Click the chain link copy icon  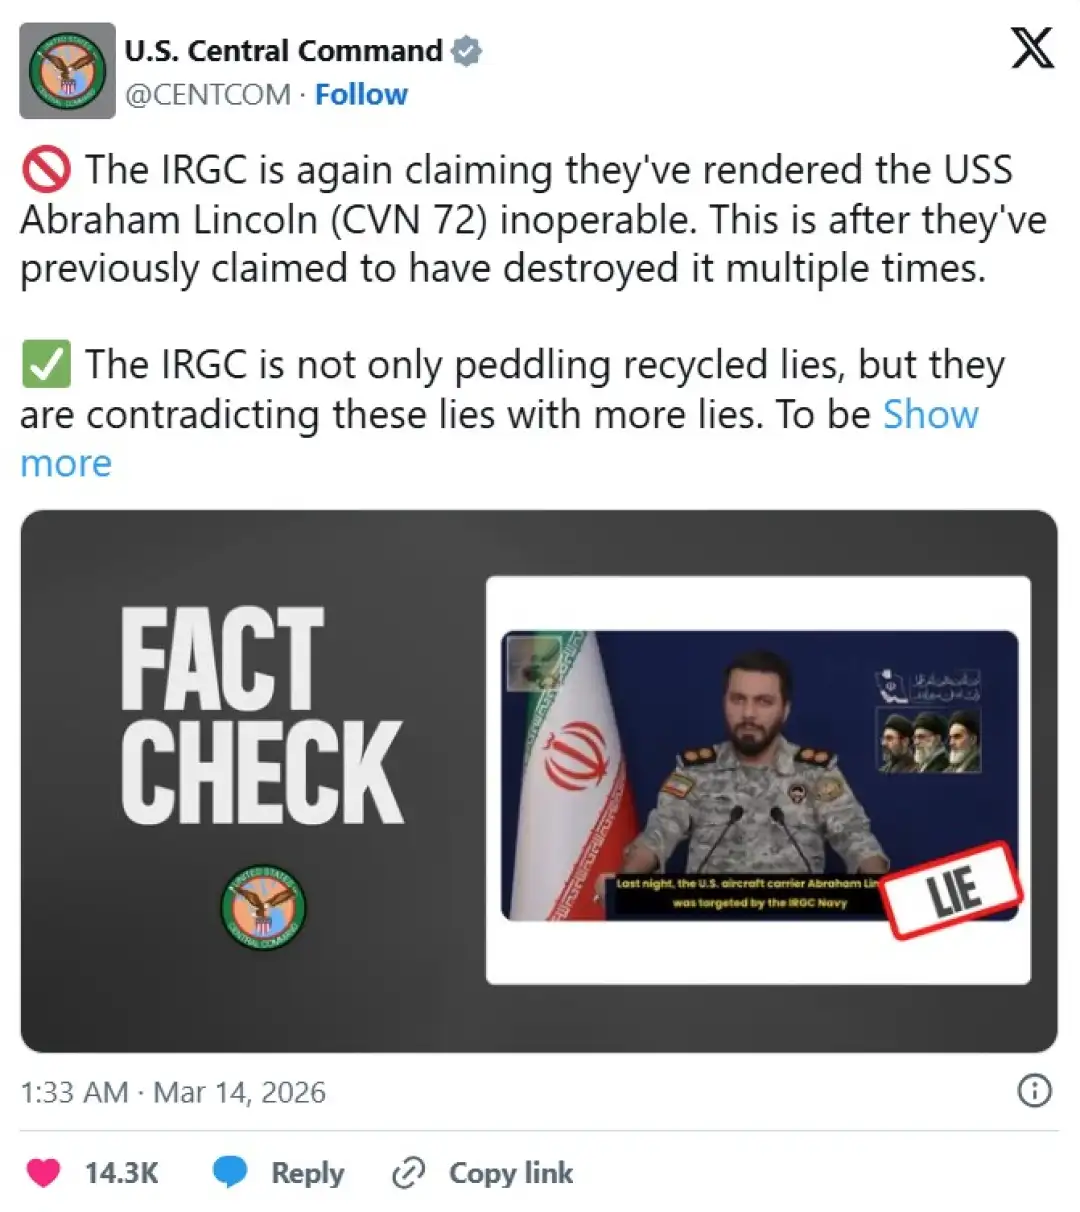coord(408,1172)
